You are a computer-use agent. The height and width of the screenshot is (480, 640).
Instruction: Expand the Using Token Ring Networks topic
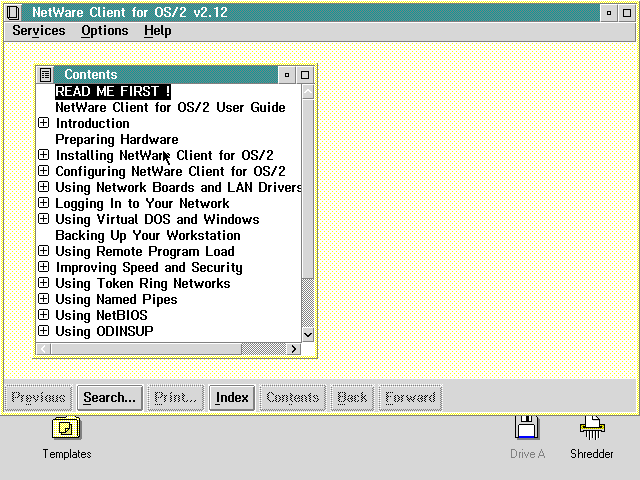click(x=44, y=283)
